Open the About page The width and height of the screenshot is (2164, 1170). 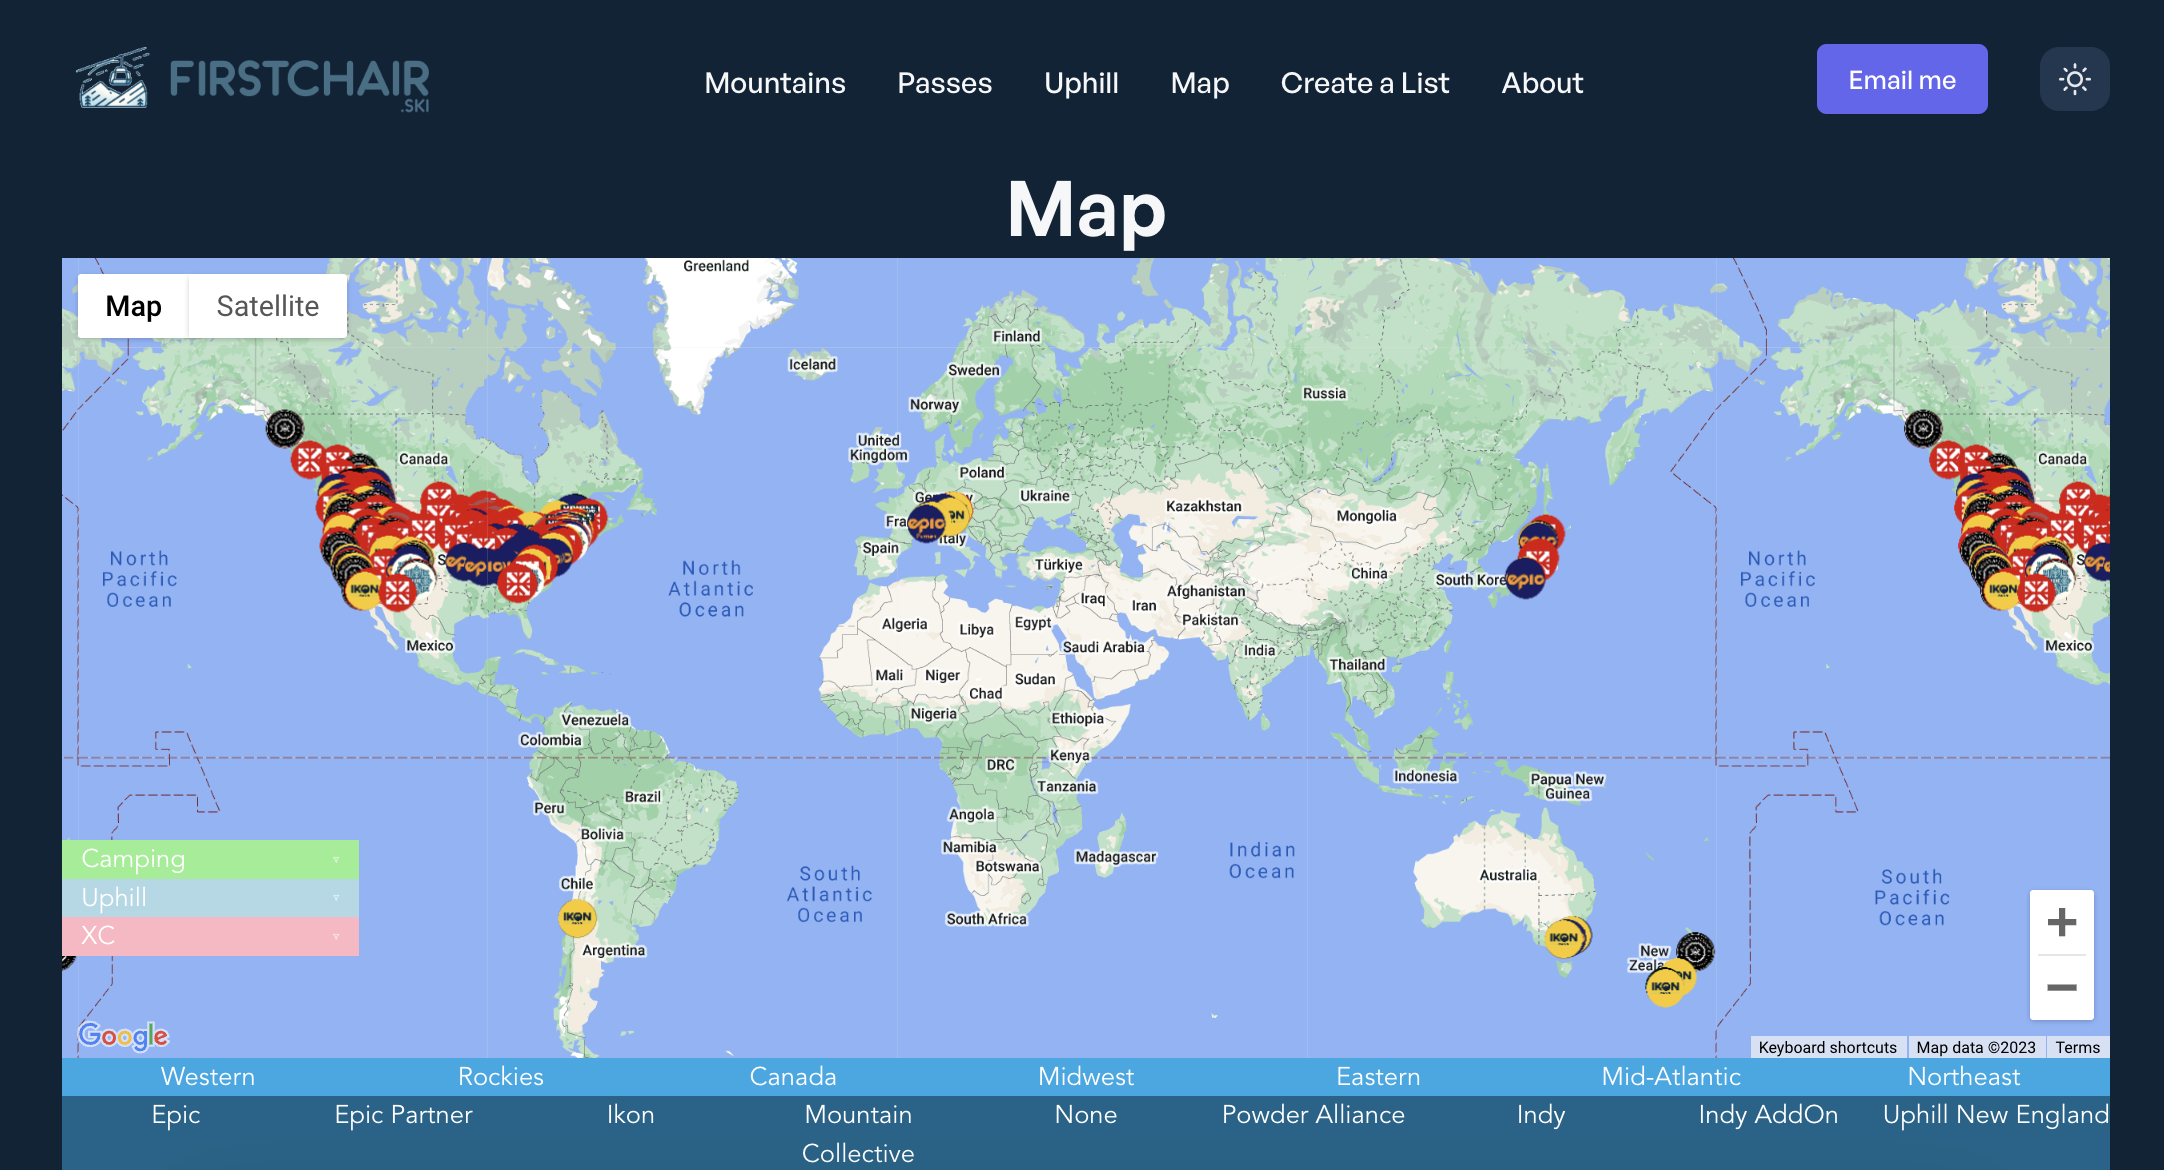1542,83
